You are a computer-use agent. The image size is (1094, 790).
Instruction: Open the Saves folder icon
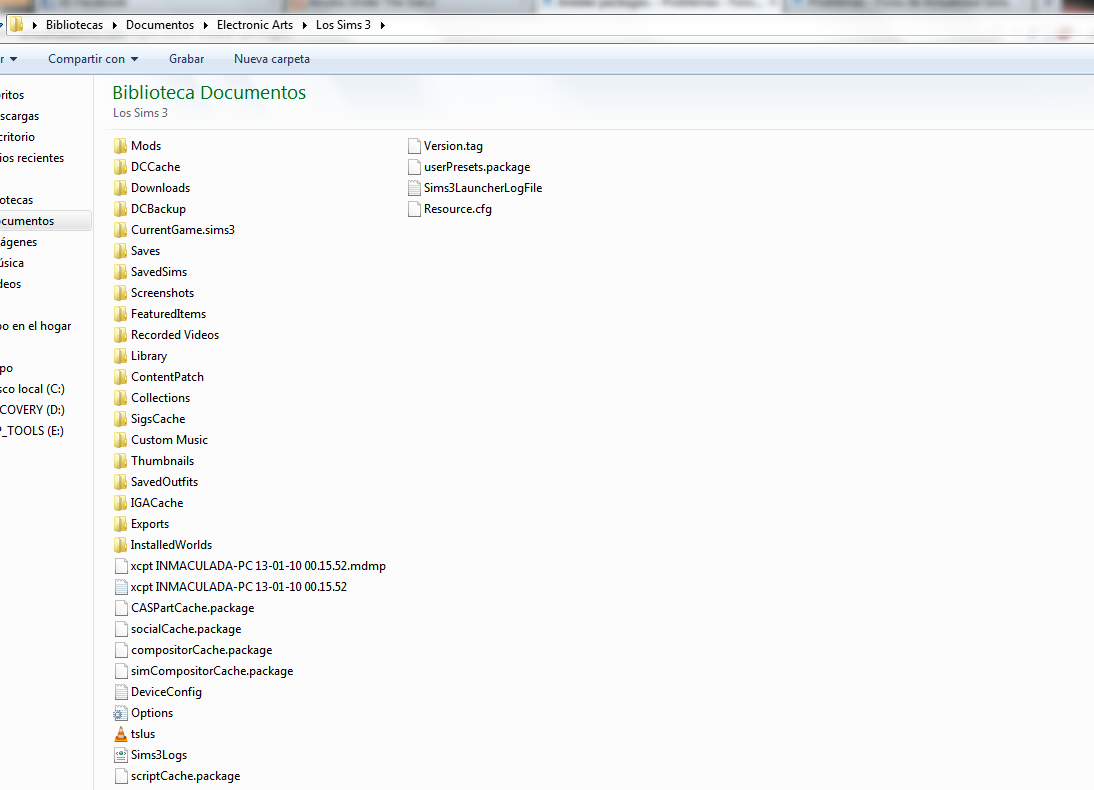121,251
